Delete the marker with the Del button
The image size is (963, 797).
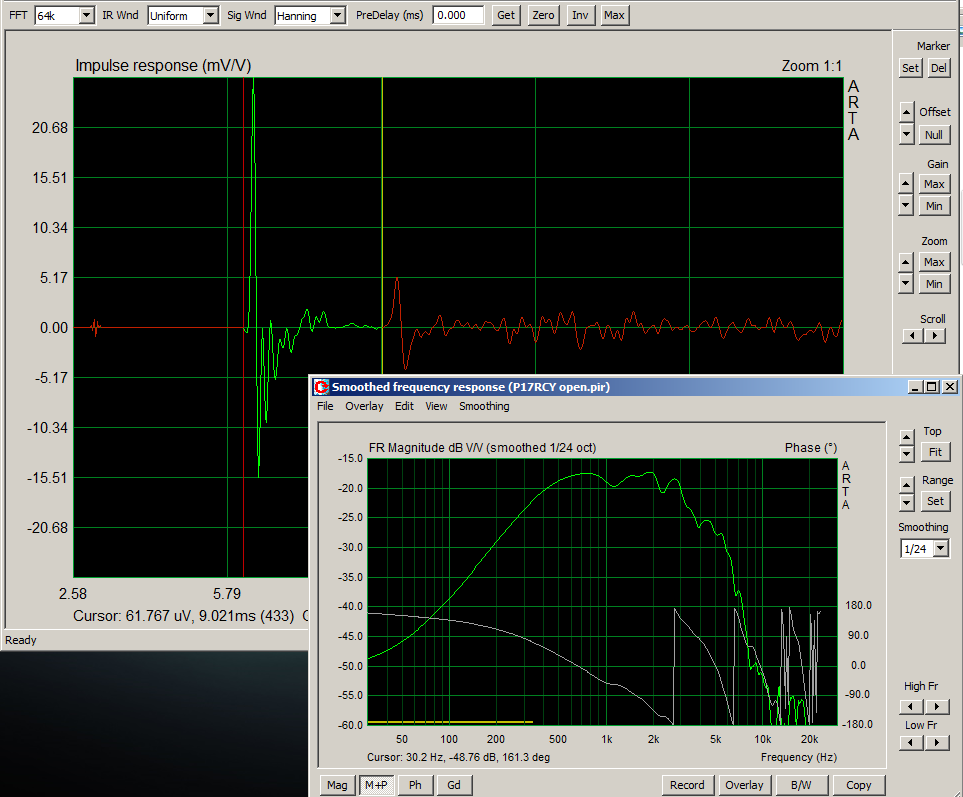tap(938, 68)
